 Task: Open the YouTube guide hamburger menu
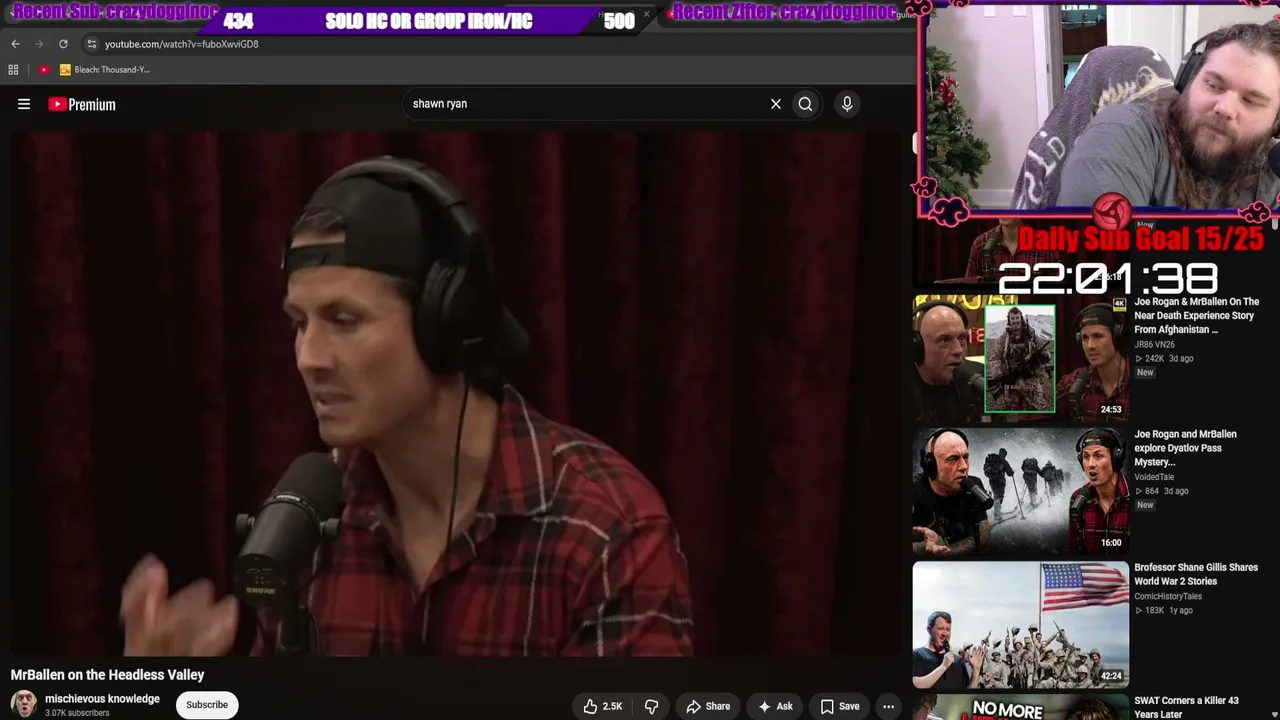pyautogui.click(x=24, y=104)
